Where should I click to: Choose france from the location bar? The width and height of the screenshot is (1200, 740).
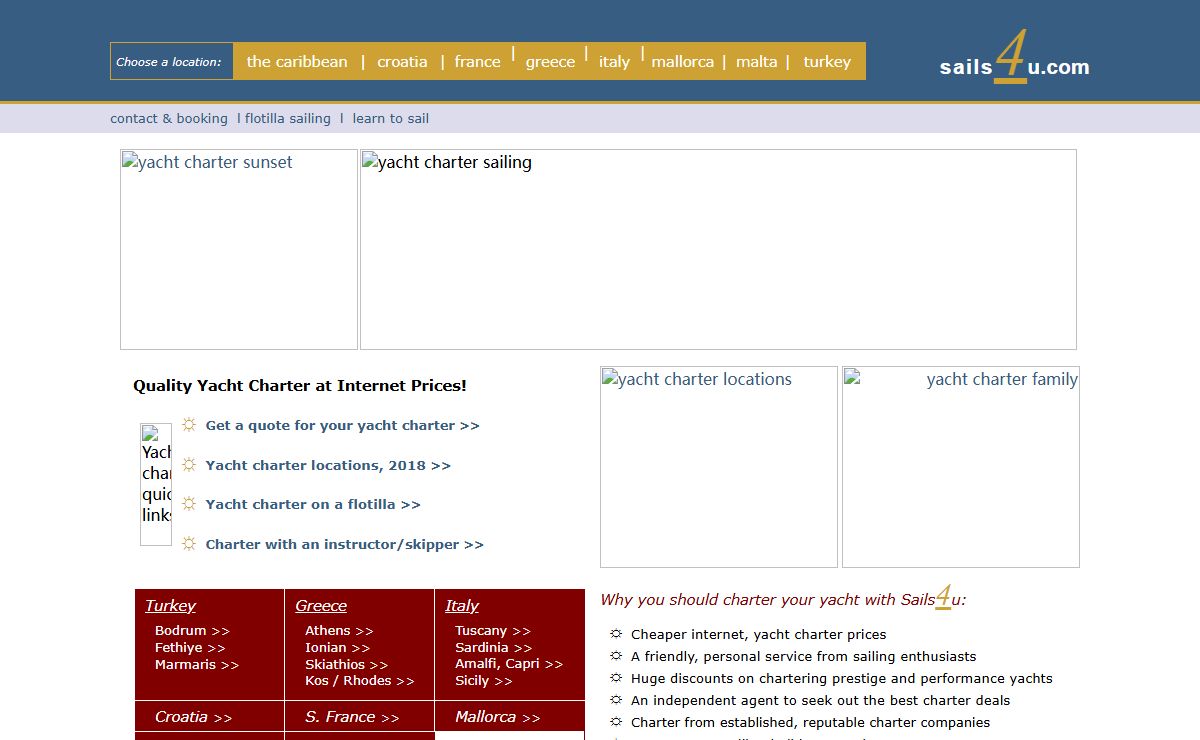click(x=477, y=61)
